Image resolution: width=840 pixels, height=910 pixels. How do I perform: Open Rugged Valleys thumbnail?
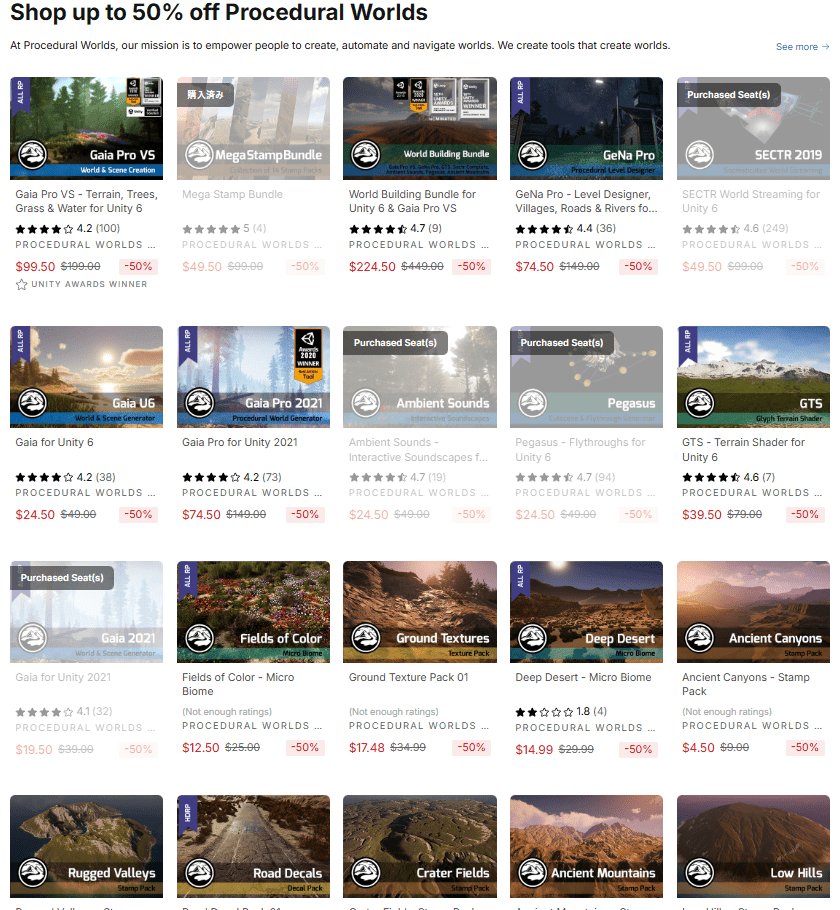pos(86,846)
